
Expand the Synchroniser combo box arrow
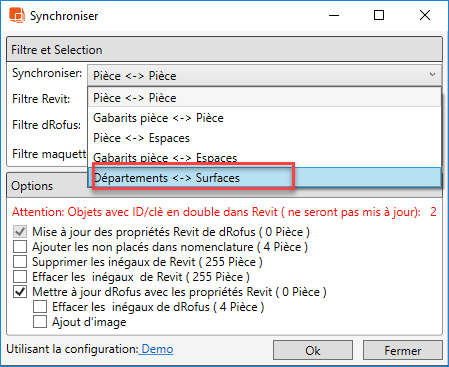(432, 74)
